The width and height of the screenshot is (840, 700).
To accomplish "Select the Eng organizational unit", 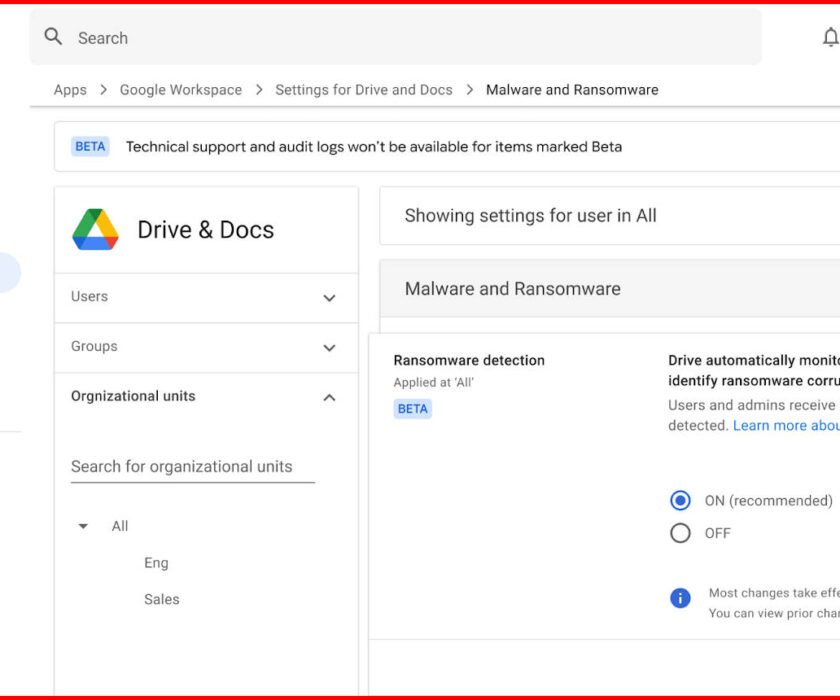I will click(156, 563).
